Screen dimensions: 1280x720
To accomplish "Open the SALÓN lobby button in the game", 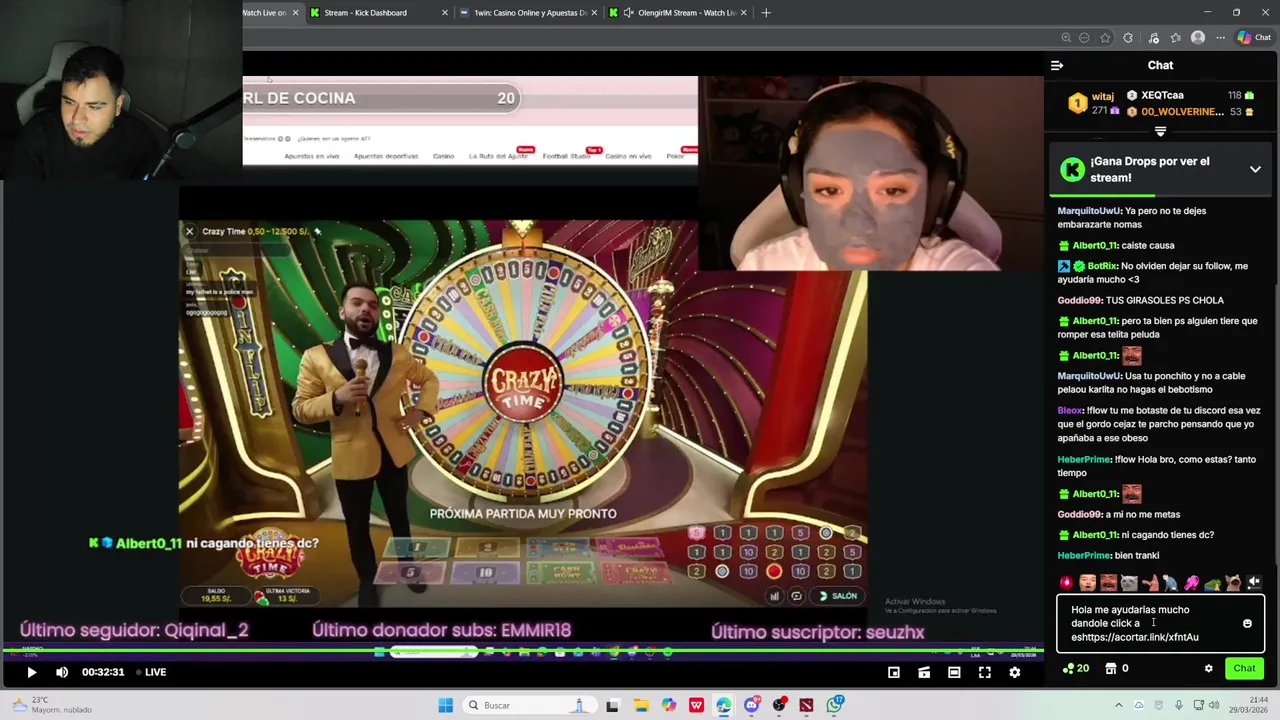I will click(x=838, y=596).
